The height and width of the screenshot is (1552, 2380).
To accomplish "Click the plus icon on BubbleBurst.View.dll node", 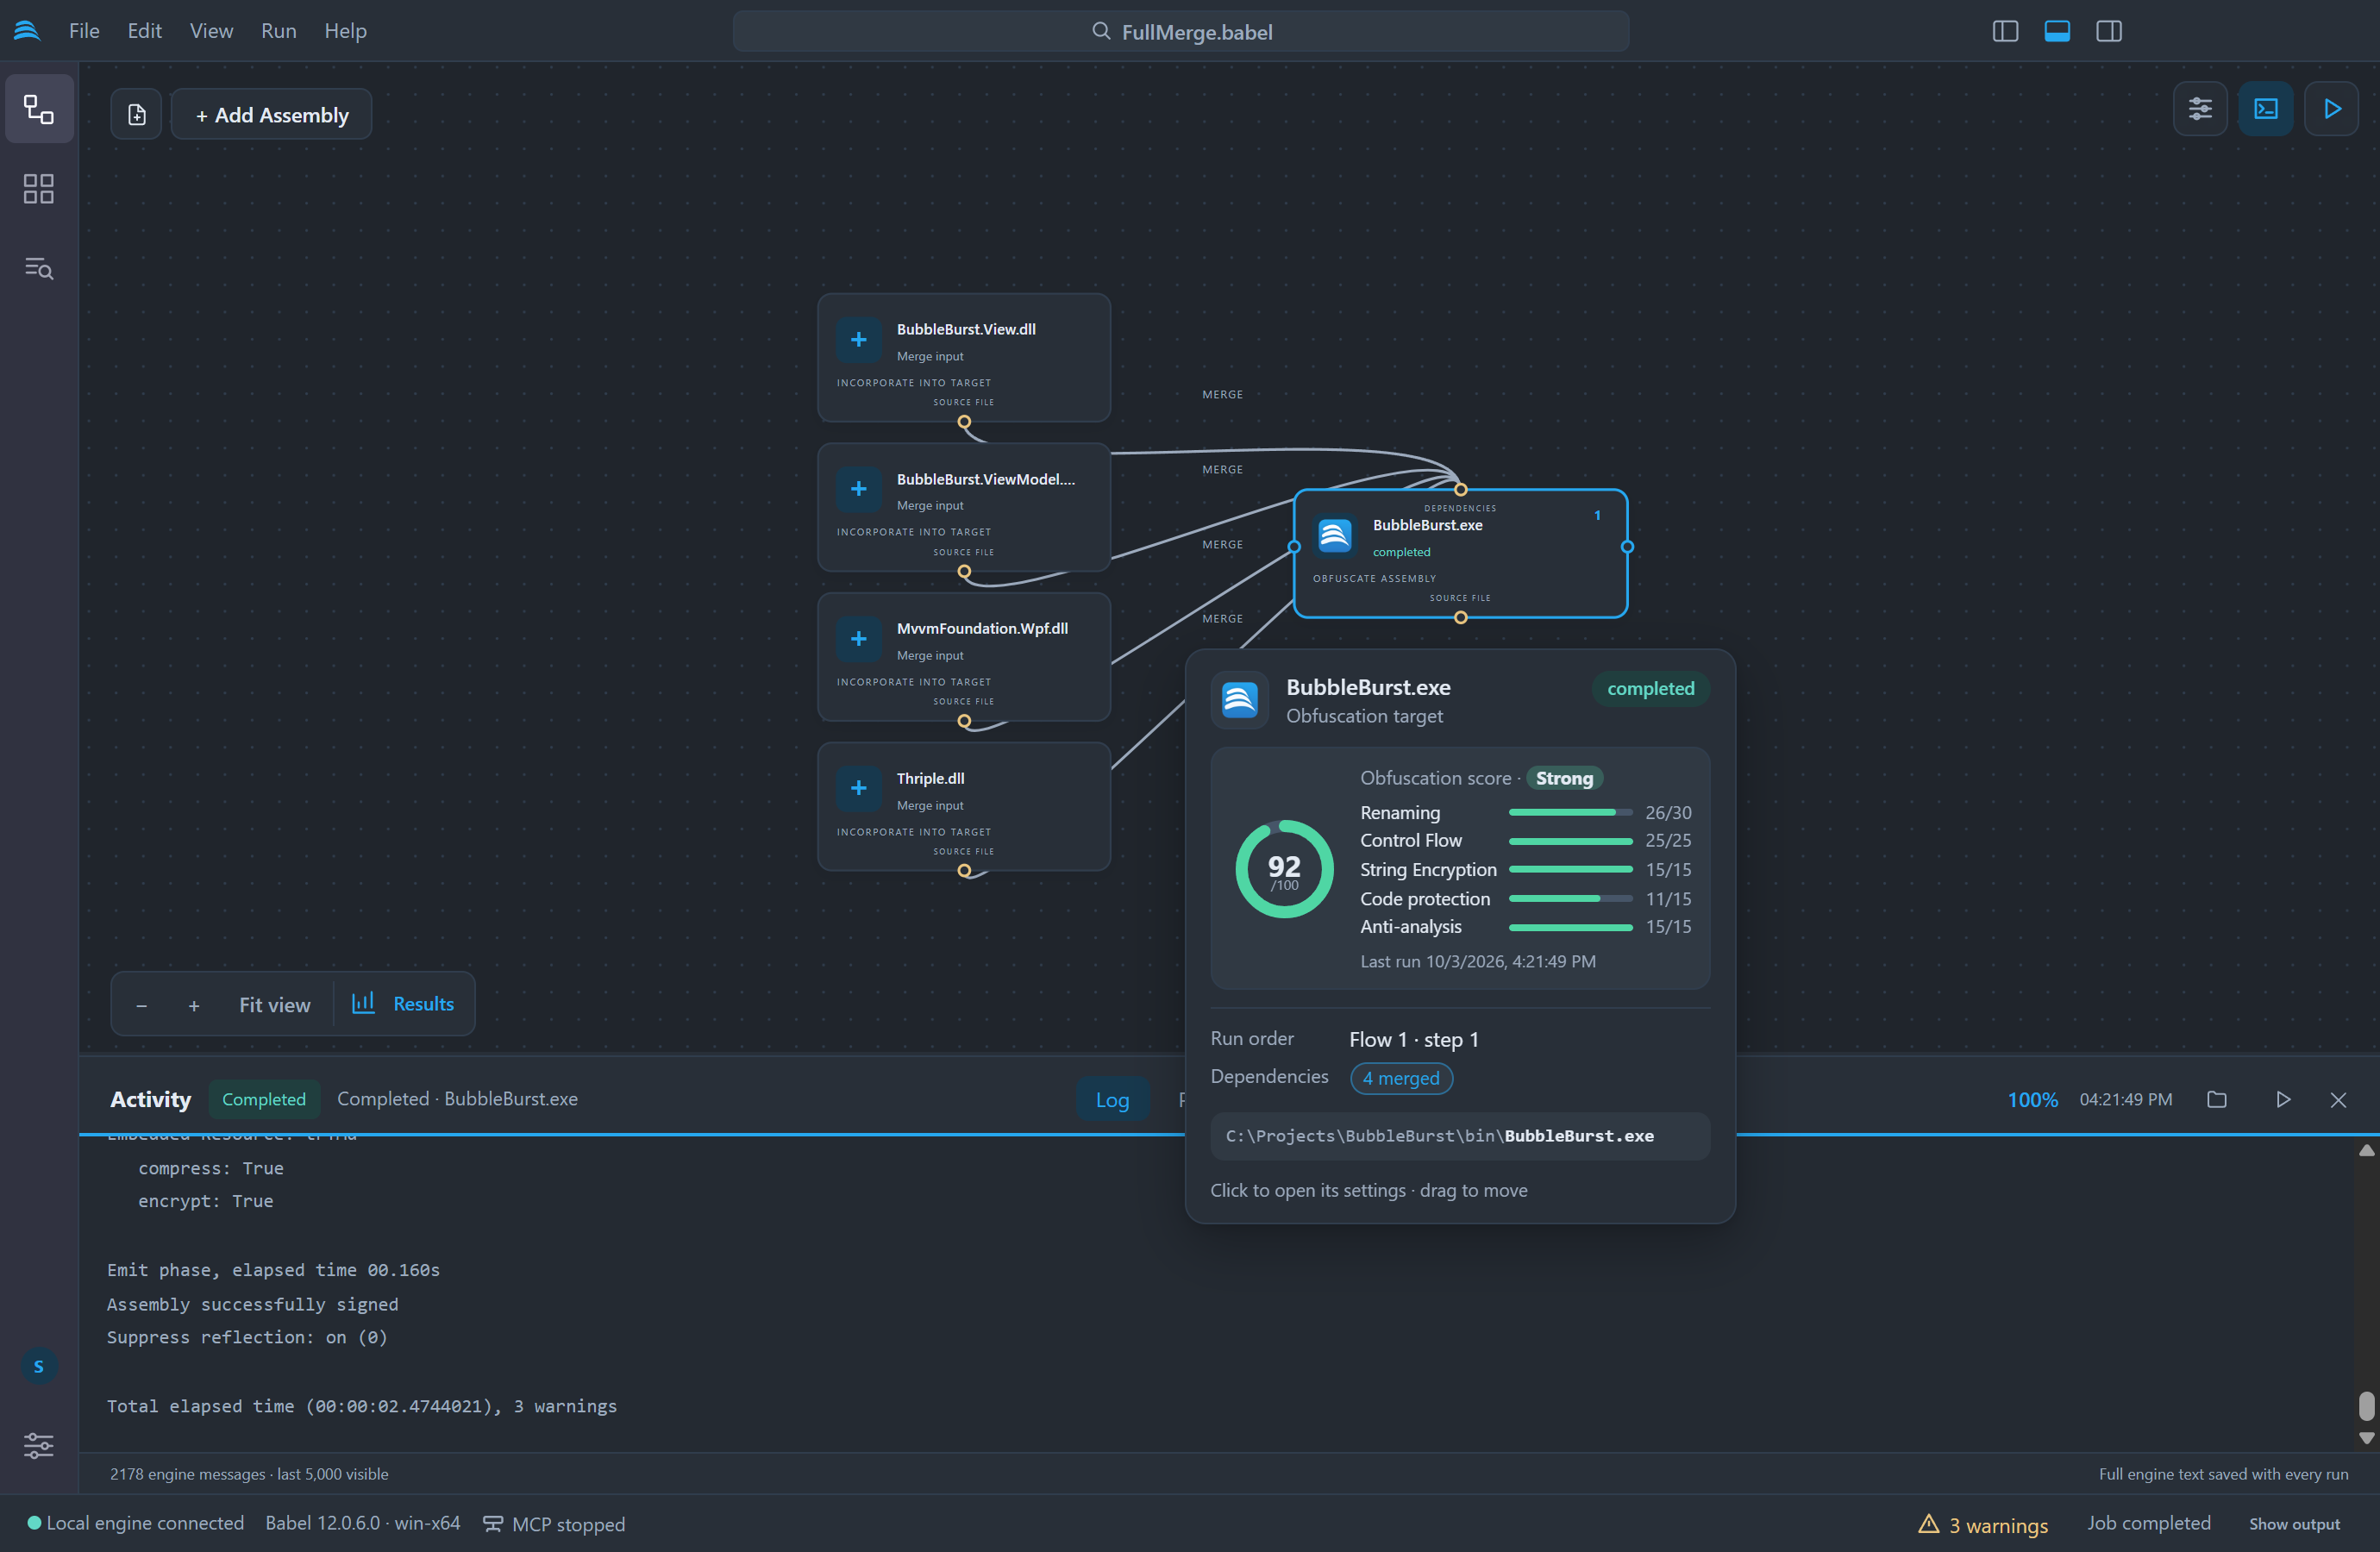I will [x=858, y=340].
